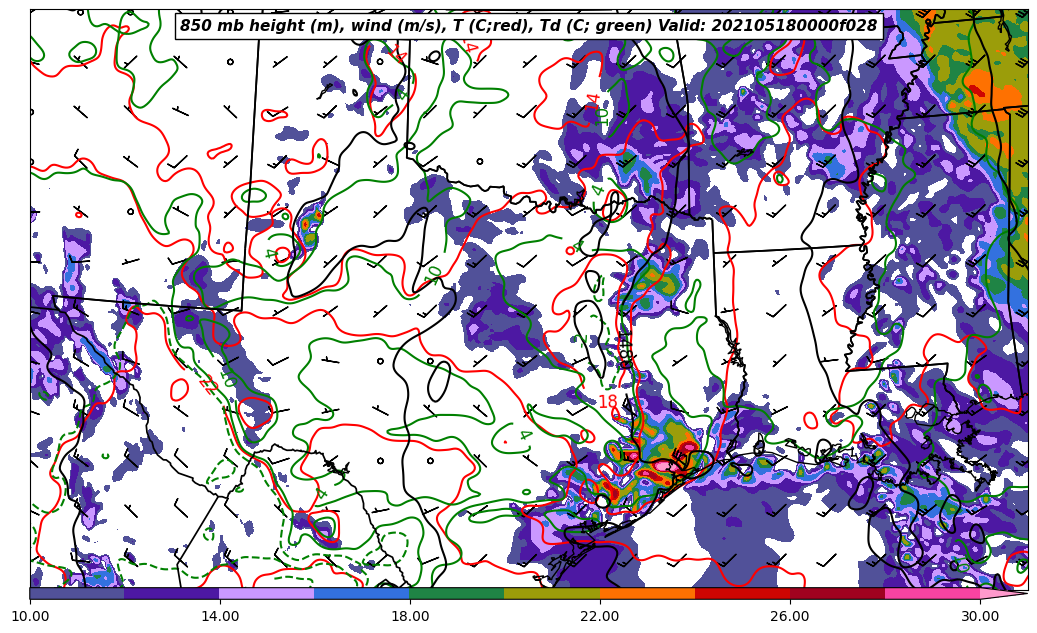Click the hot pink 28–30 colorbar segment

(933, 593)
